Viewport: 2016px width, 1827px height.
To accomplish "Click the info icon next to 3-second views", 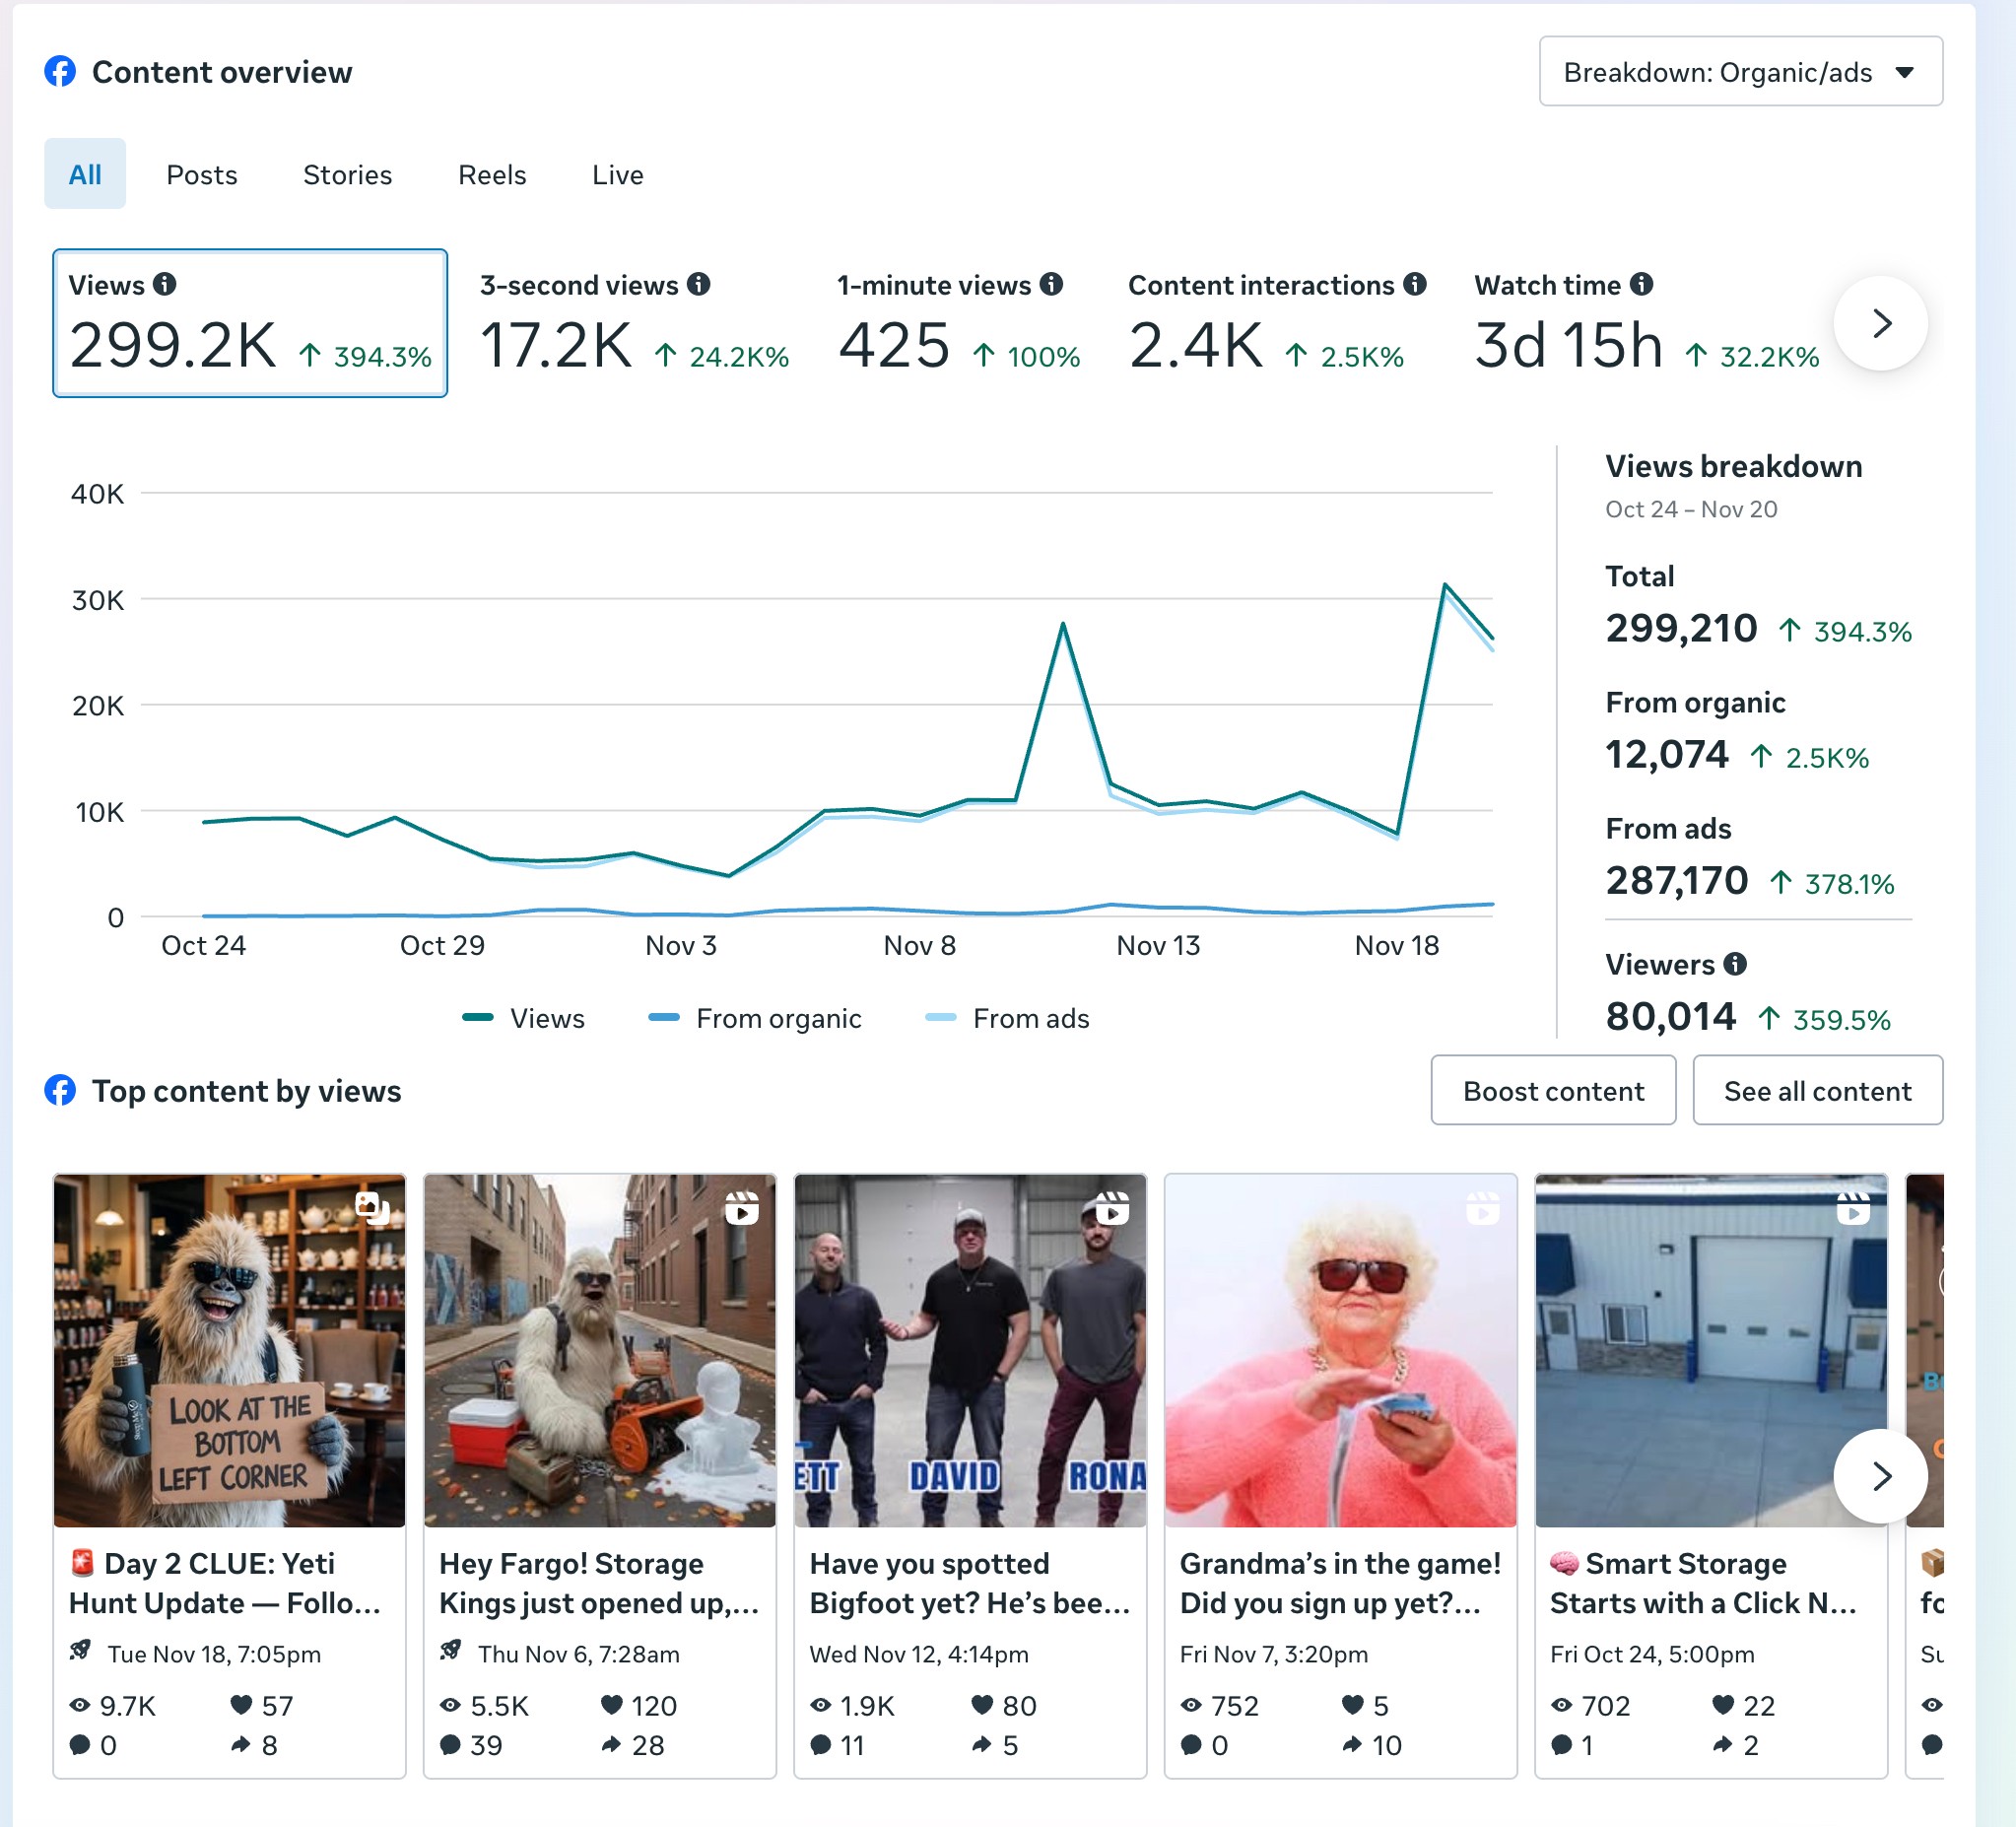I will point(699,284).
